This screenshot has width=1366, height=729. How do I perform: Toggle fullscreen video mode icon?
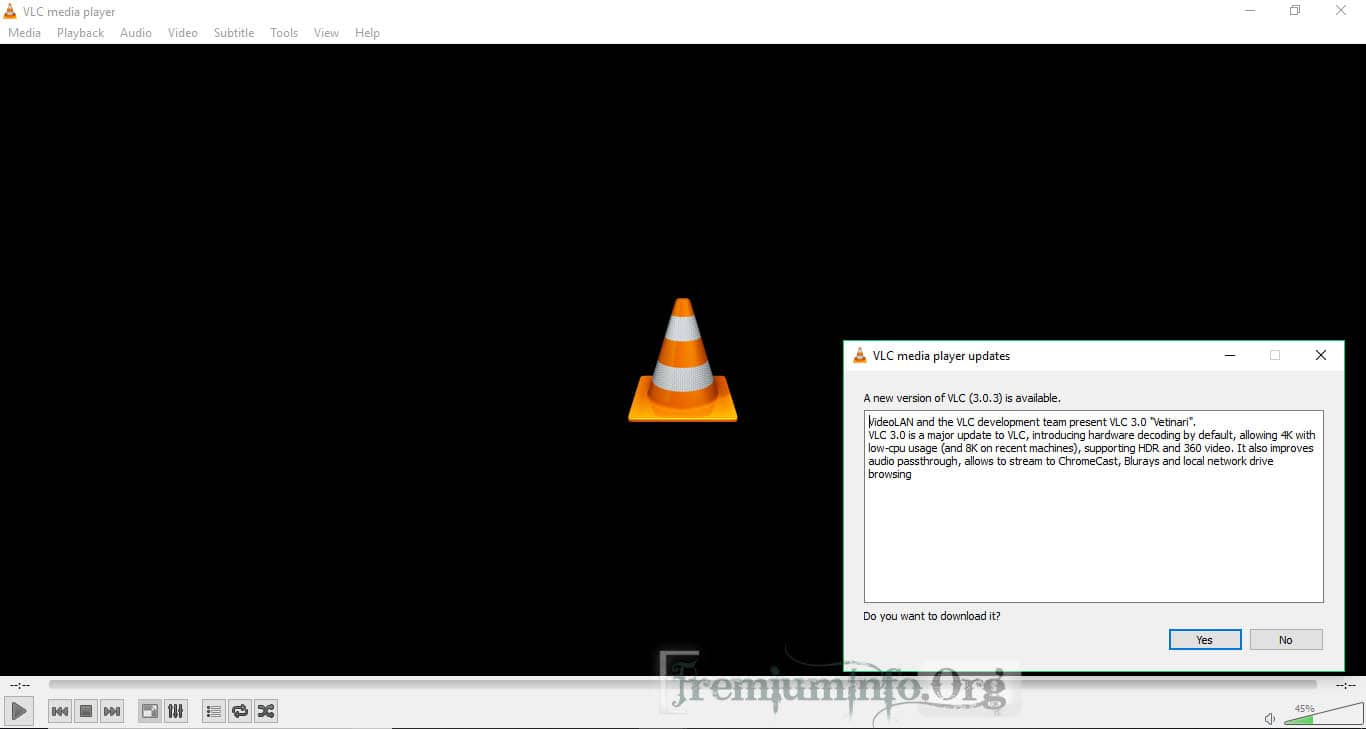click(x=150, y=711)
